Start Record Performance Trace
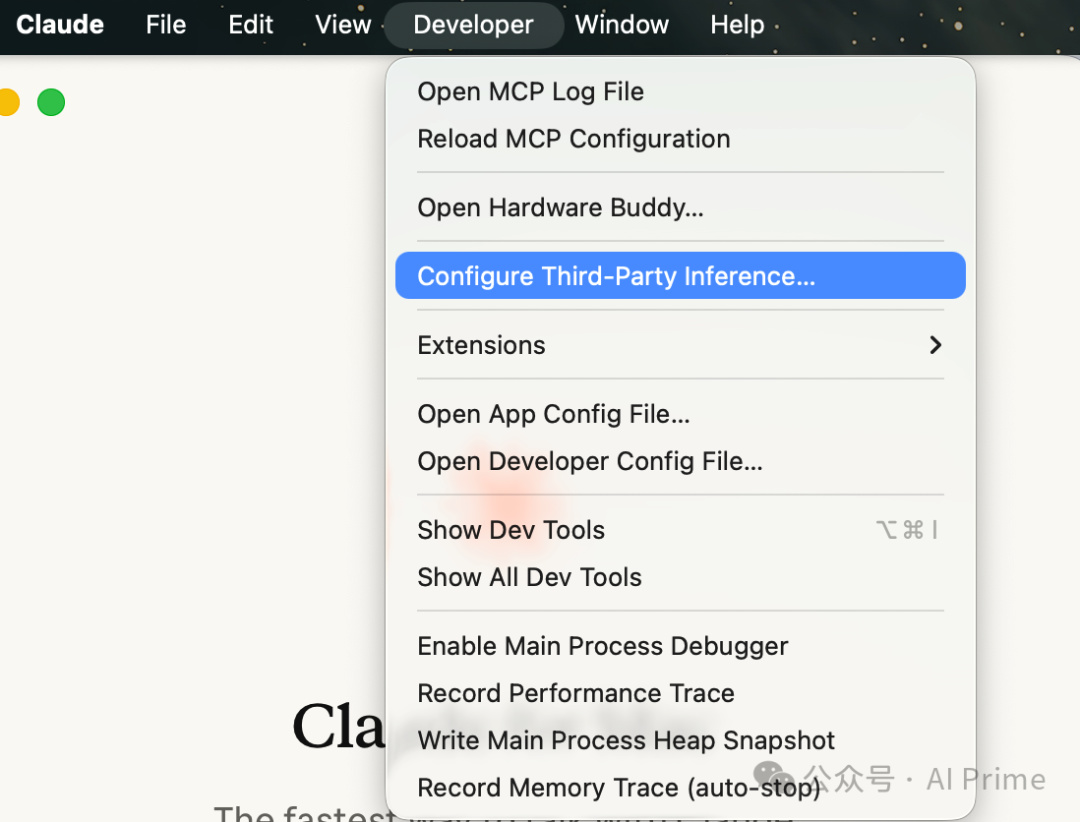The image size is (1080, 822). [575, 693]
